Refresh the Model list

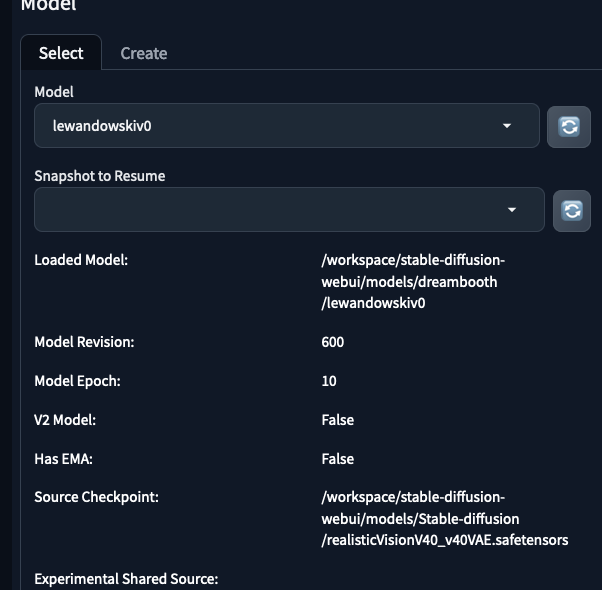pos(569,127)
